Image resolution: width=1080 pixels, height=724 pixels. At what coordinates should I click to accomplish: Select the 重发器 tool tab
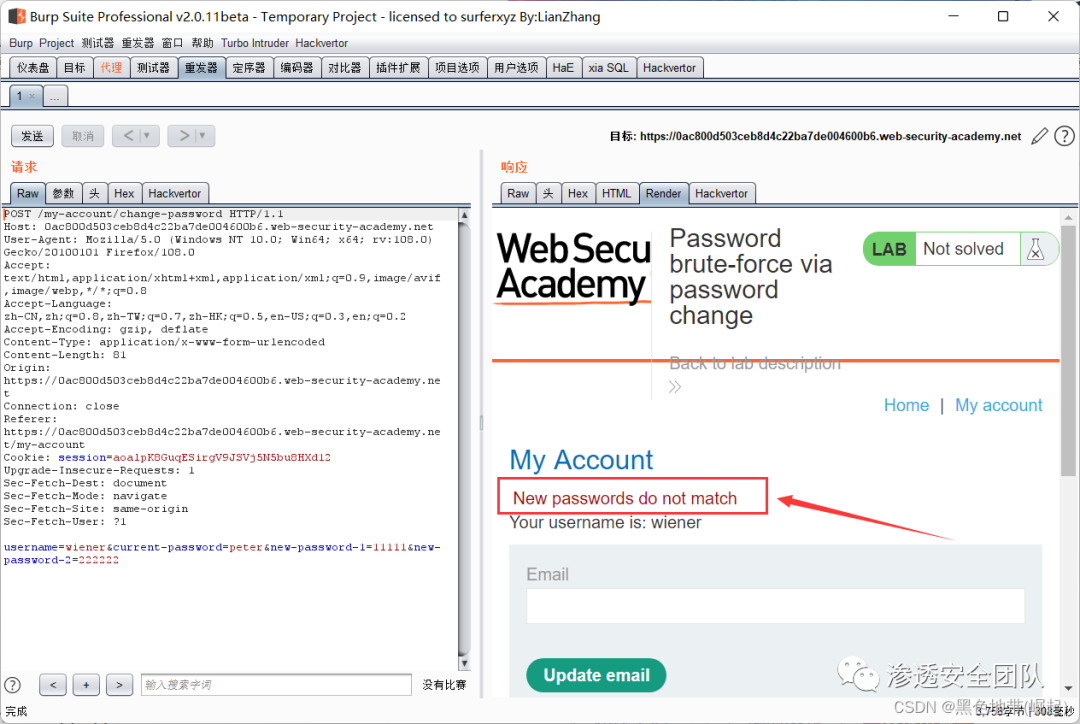pos(201,68)
